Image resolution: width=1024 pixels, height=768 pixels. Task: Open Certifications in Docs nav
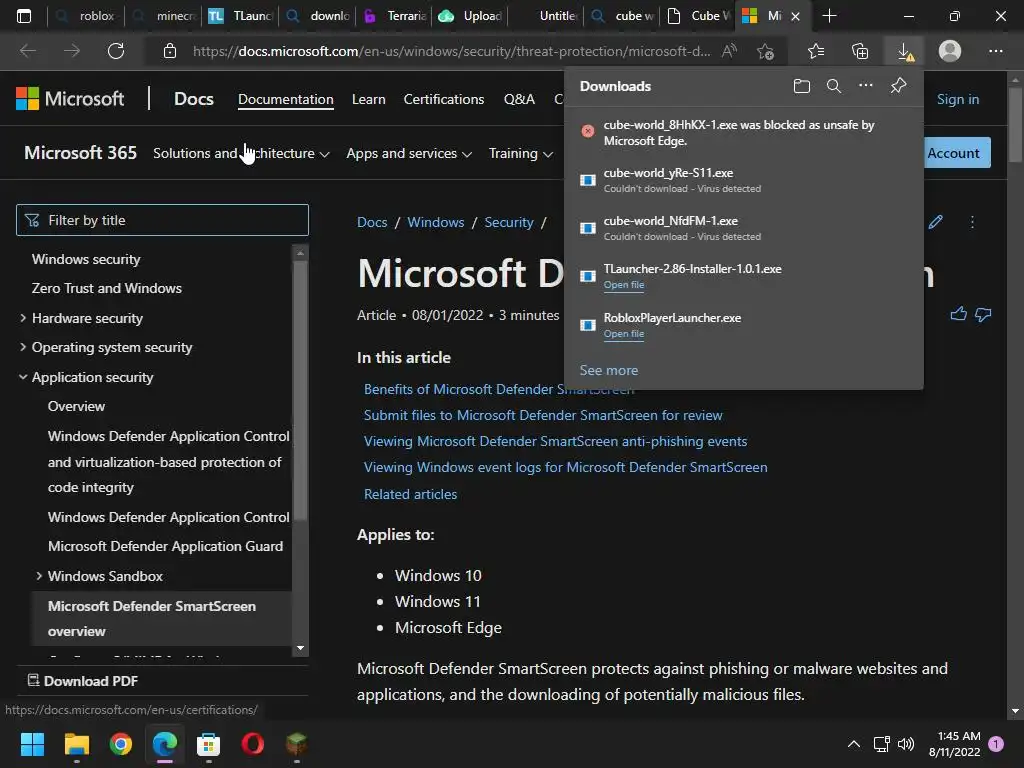443,99
